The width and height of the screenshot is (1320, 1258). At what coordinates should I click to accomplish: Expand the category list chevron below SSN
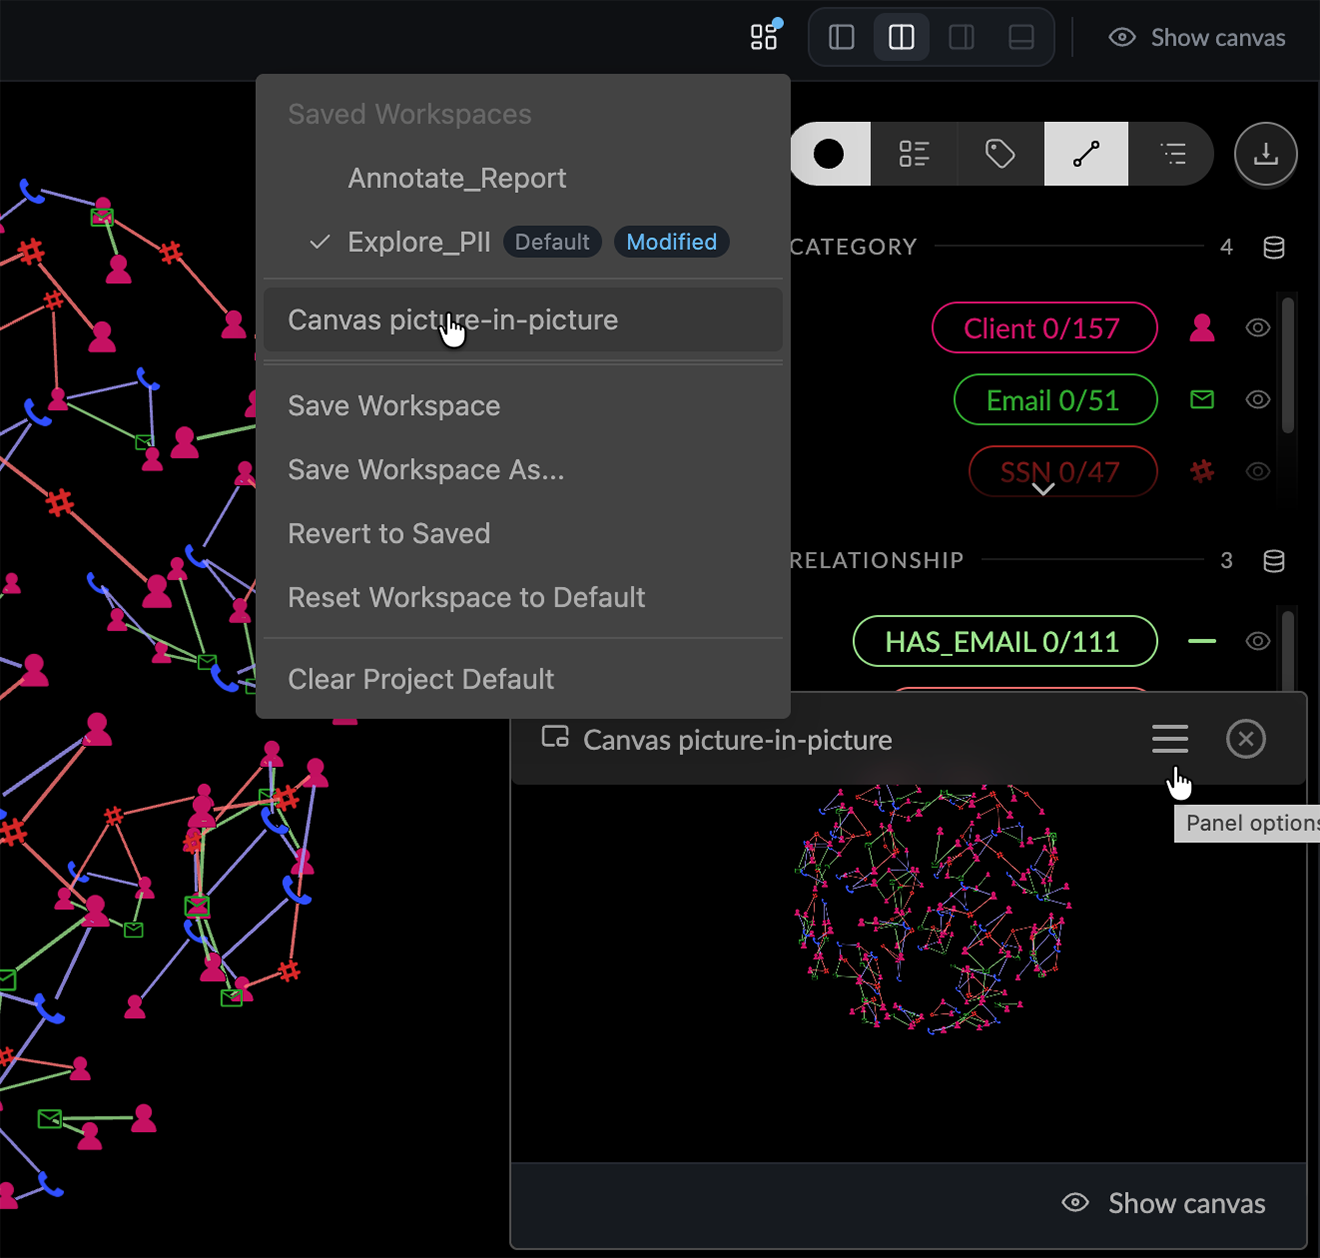(1043, 489)
